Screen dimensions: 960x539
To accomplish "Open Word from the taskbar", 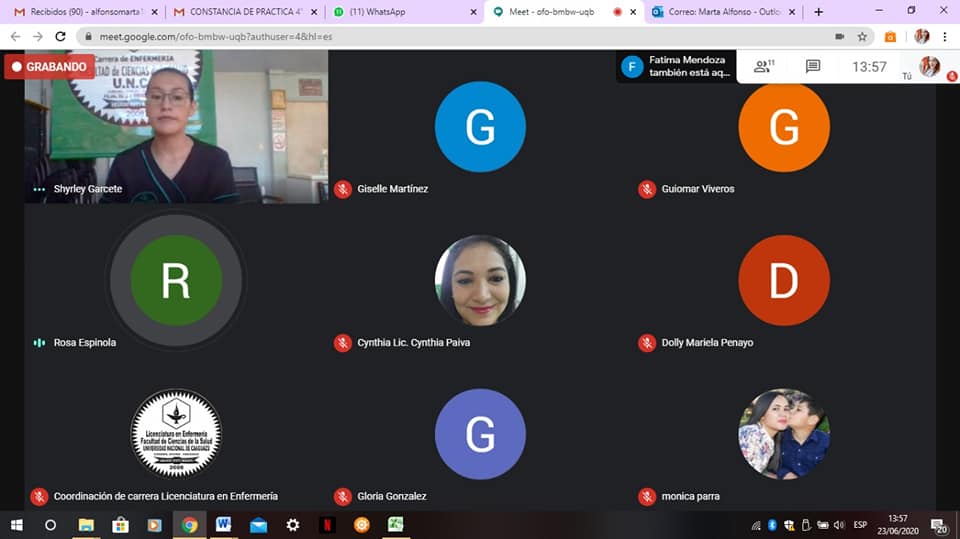I will point(223,525).
